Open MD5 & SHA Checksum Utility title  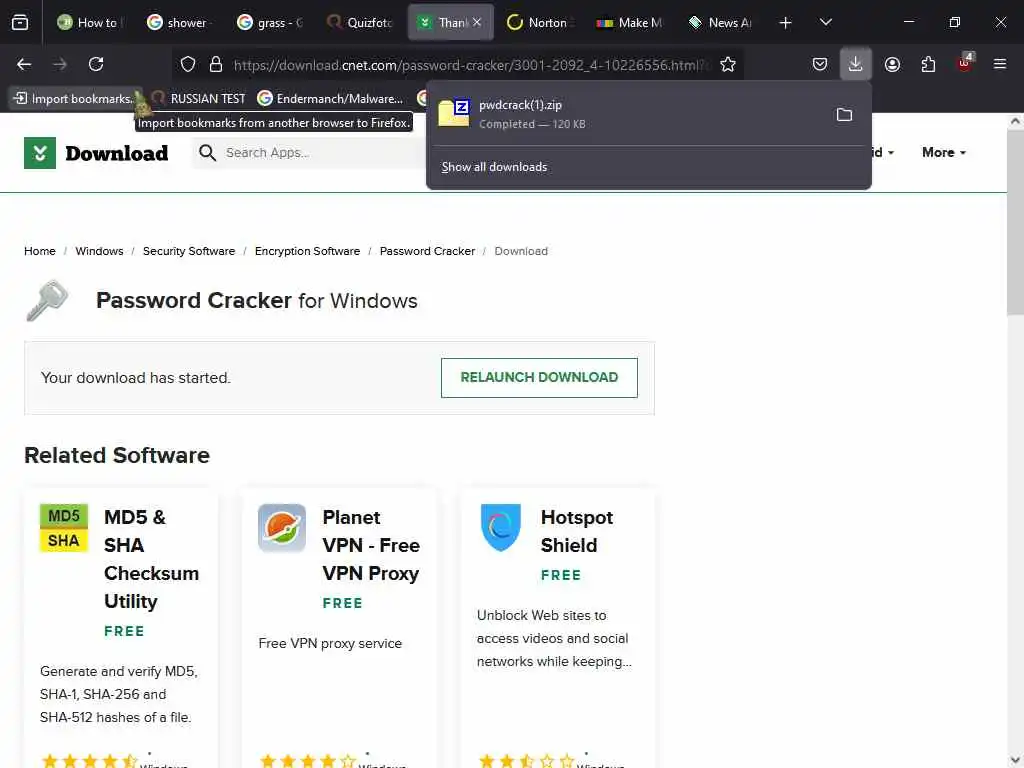tap(152, 559)
